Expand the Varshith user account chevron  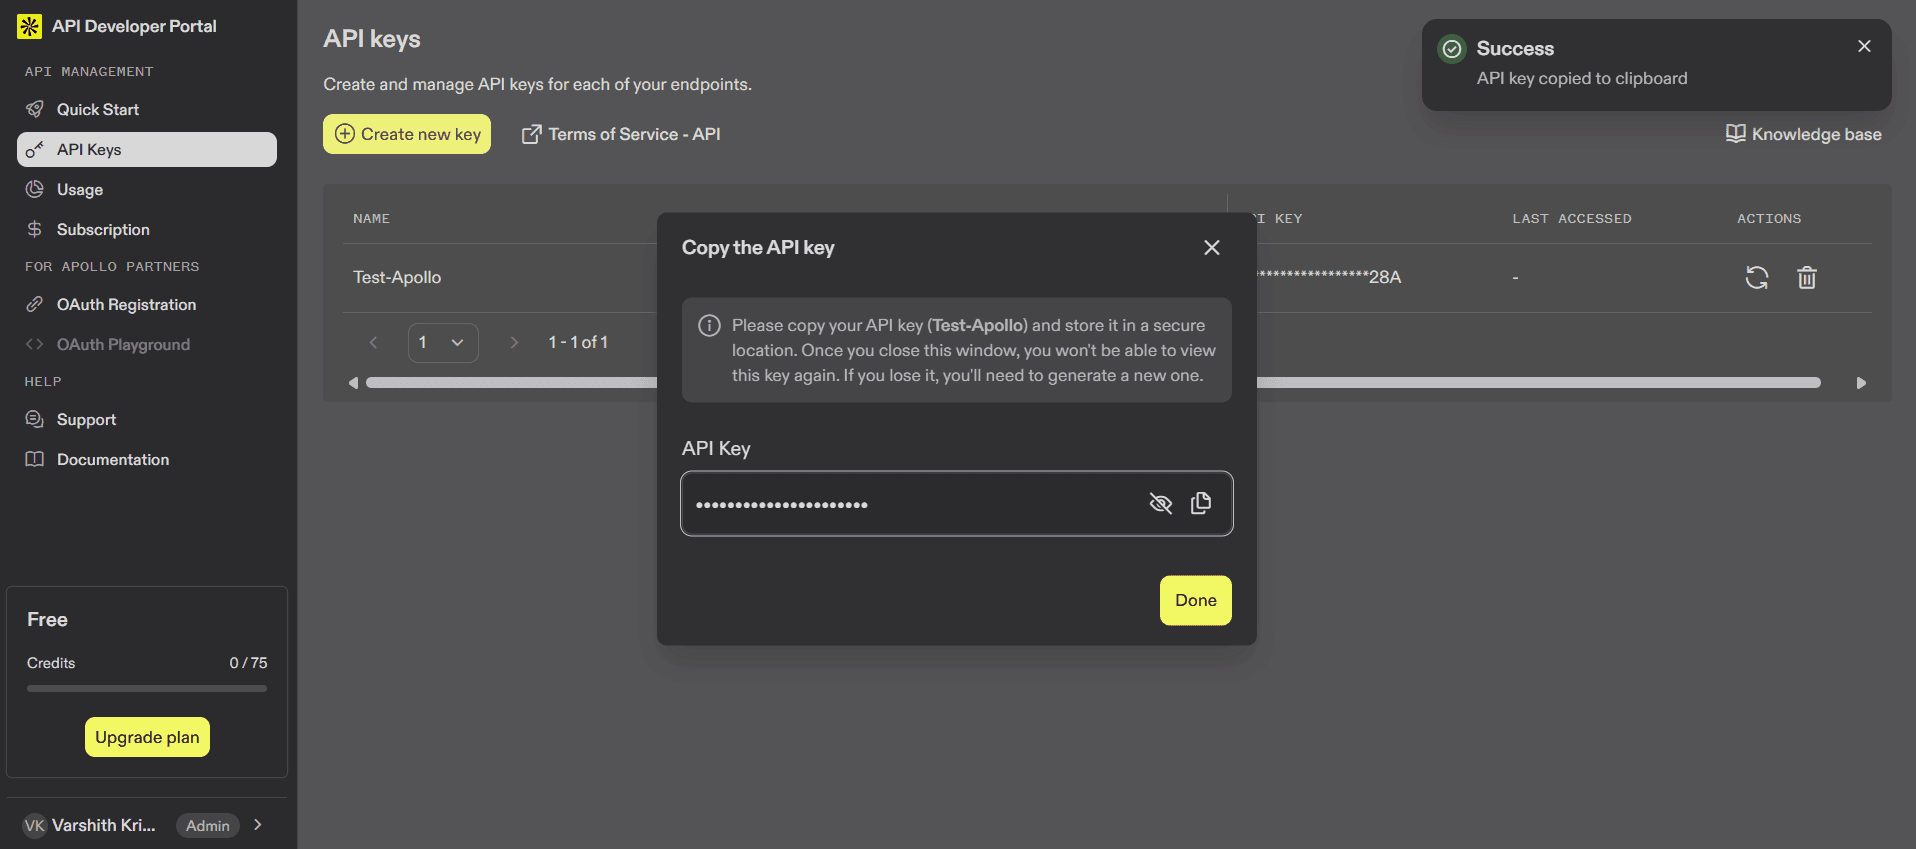[x=258, y=825]
